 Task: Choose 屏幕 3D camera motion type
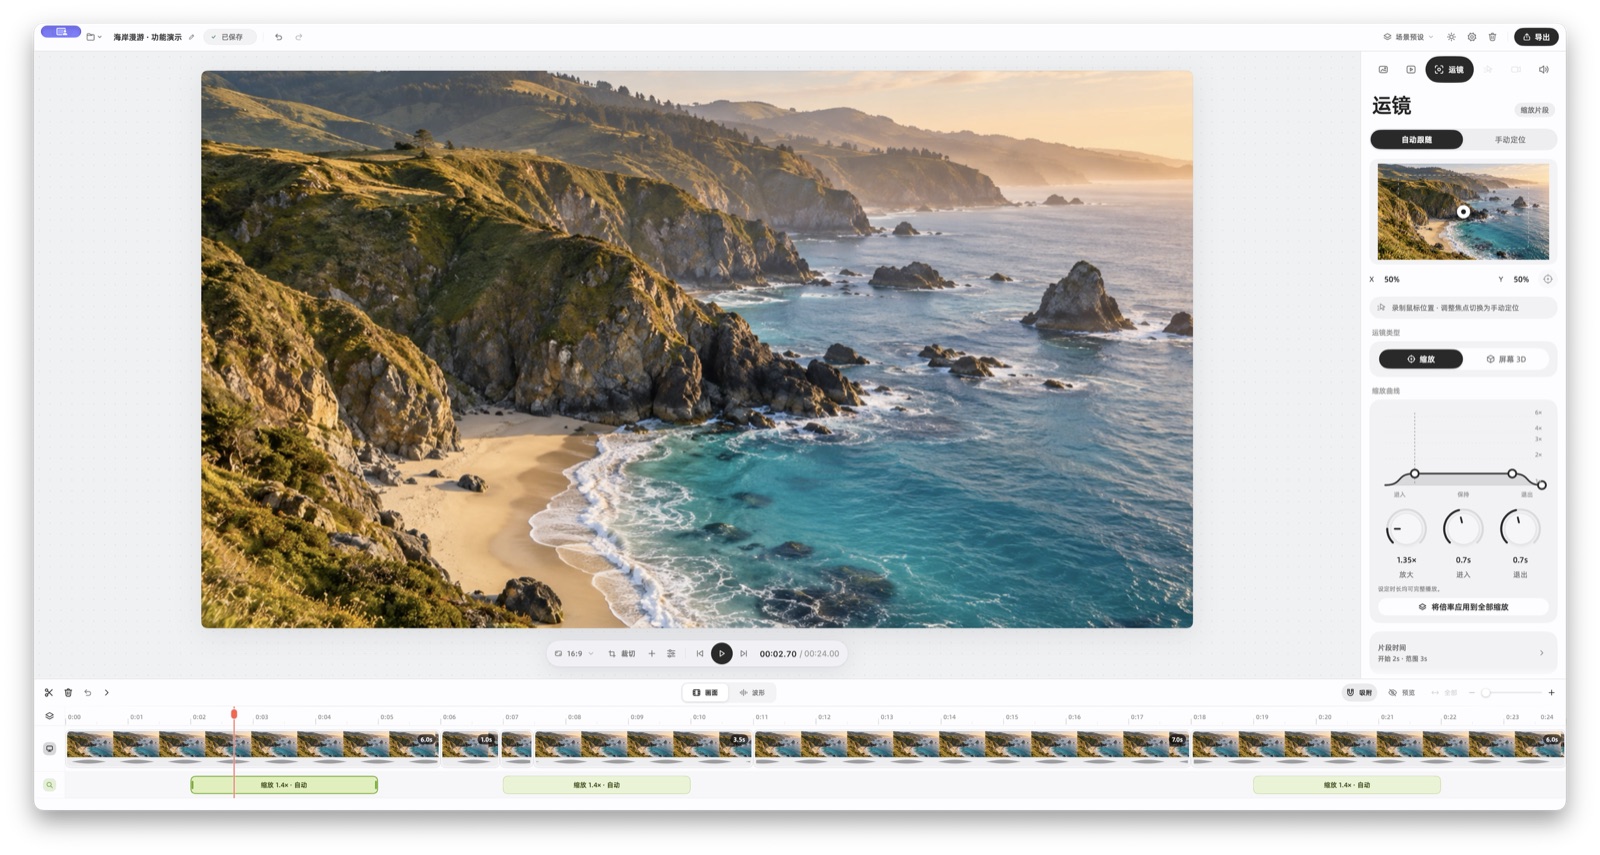[1506, 359]
